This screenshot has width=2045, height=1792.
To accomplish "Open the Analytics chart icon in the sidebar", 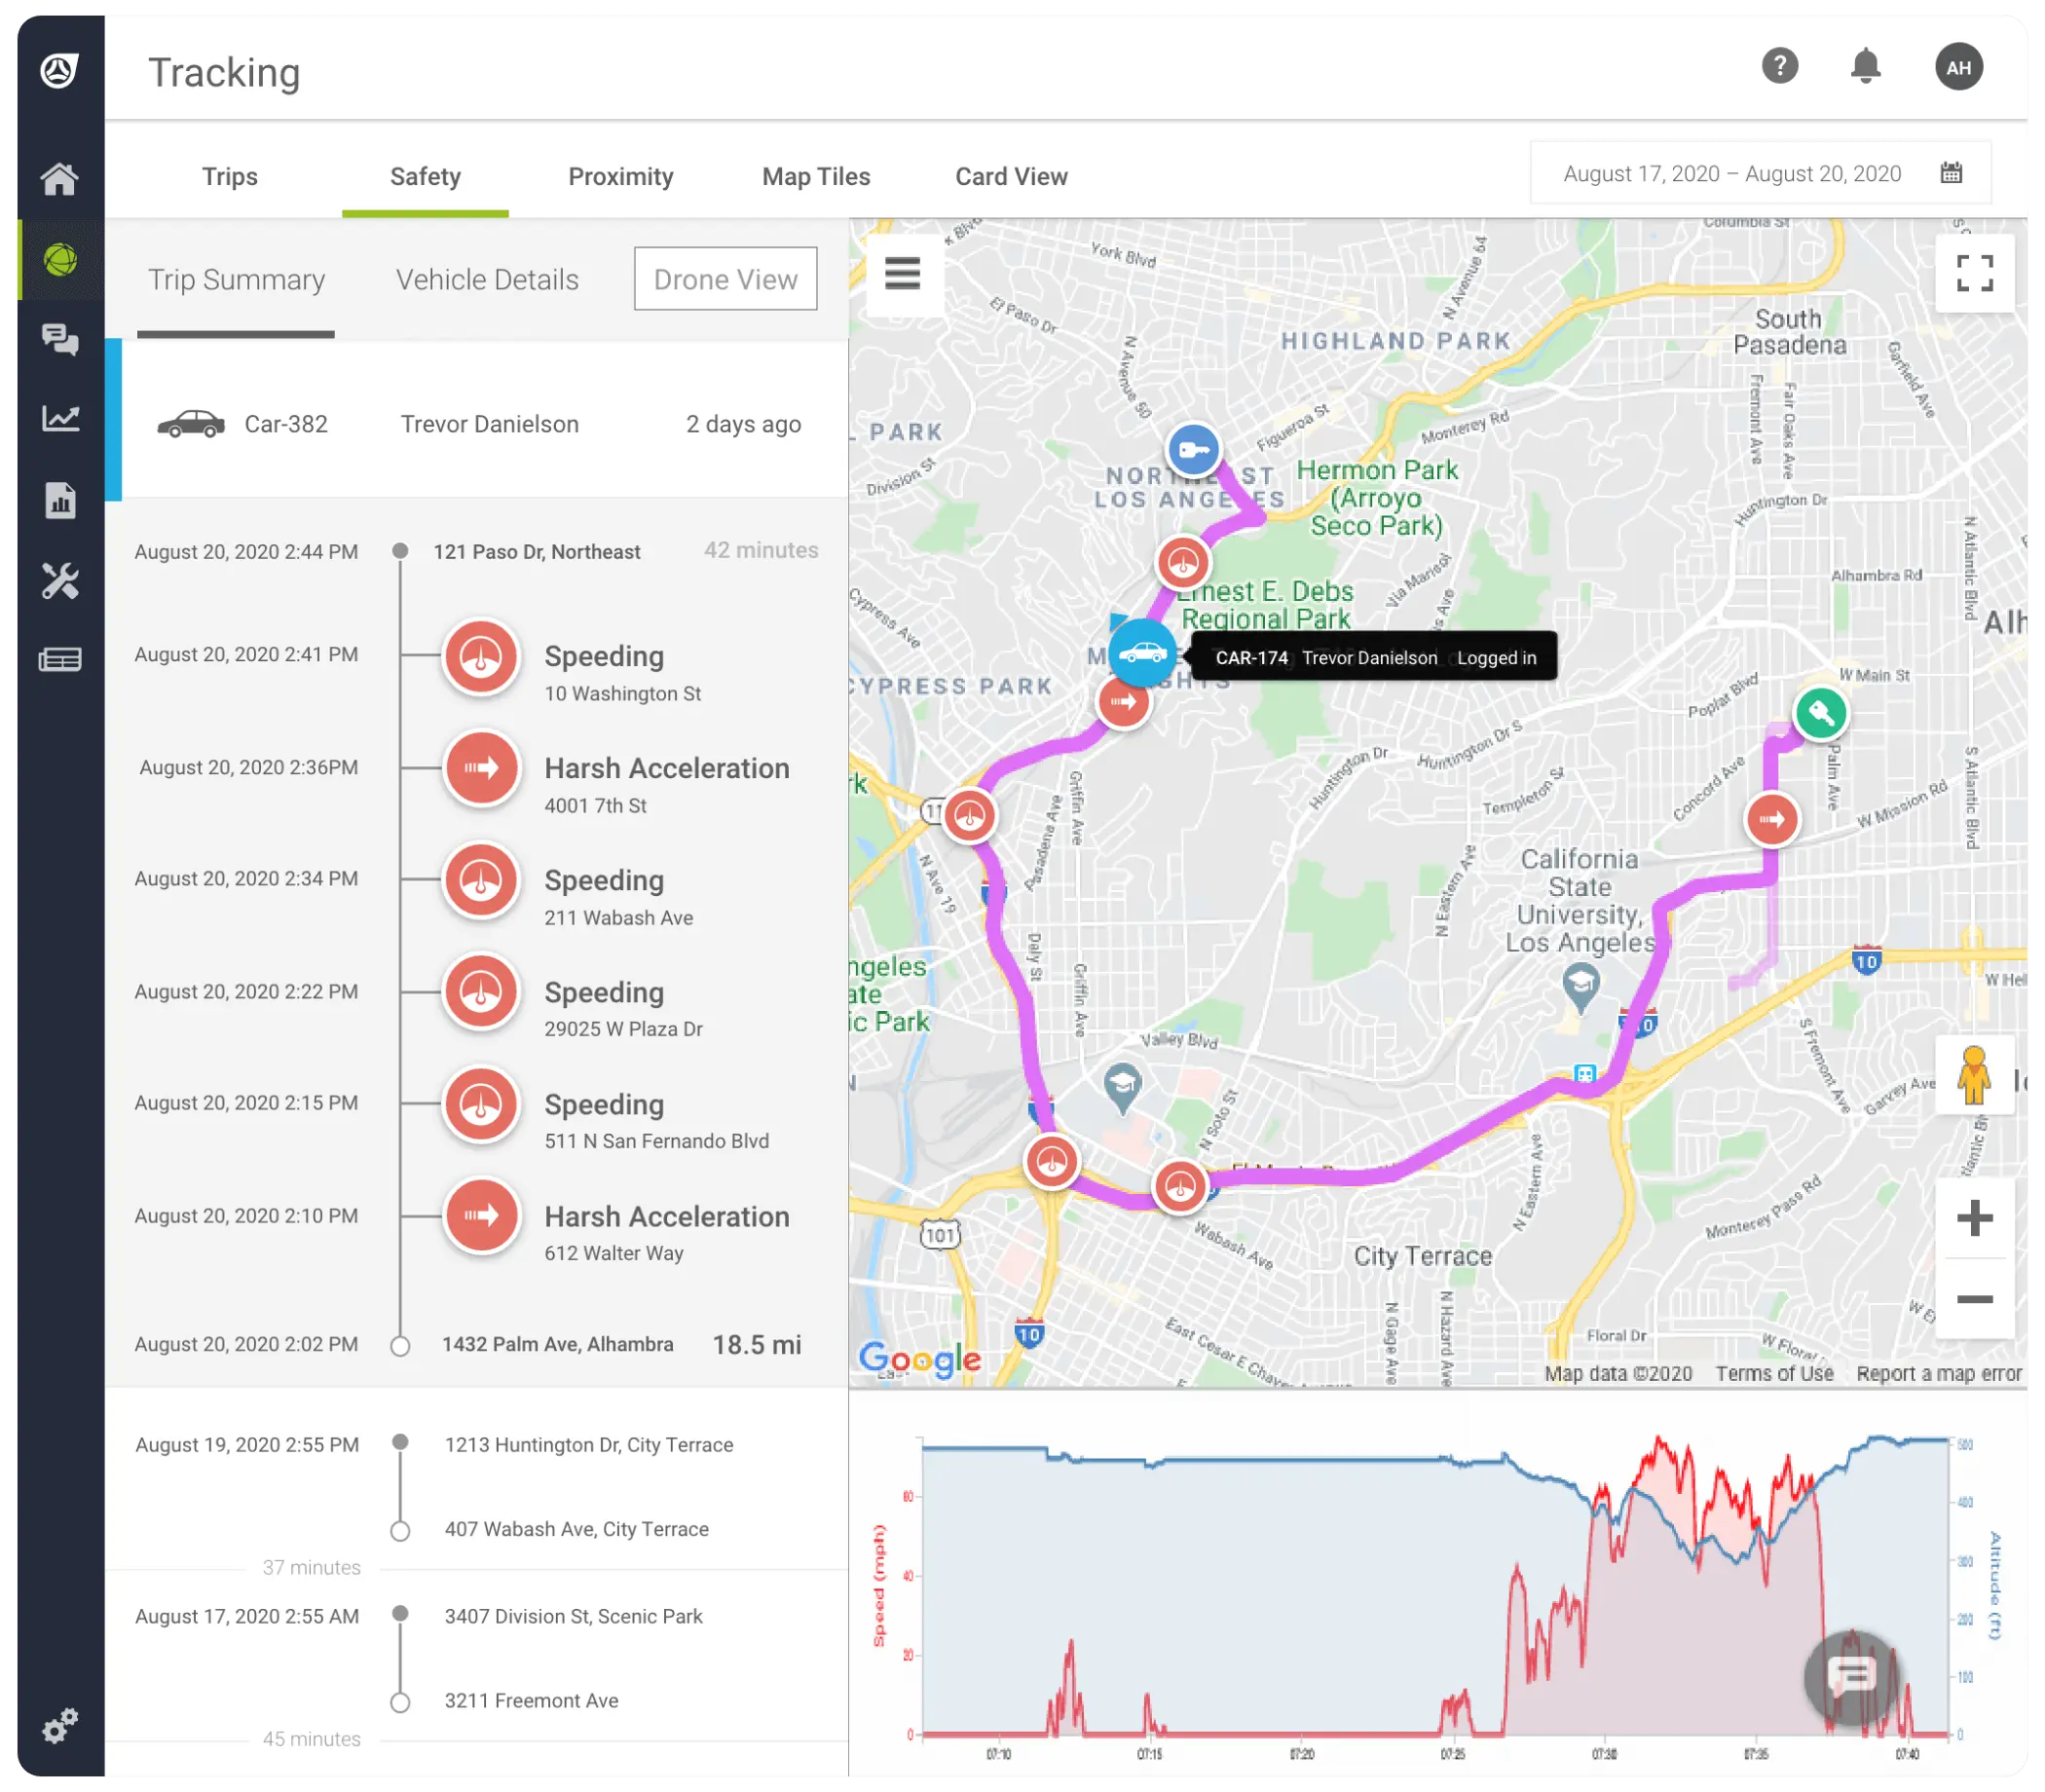I will [60, 419].
